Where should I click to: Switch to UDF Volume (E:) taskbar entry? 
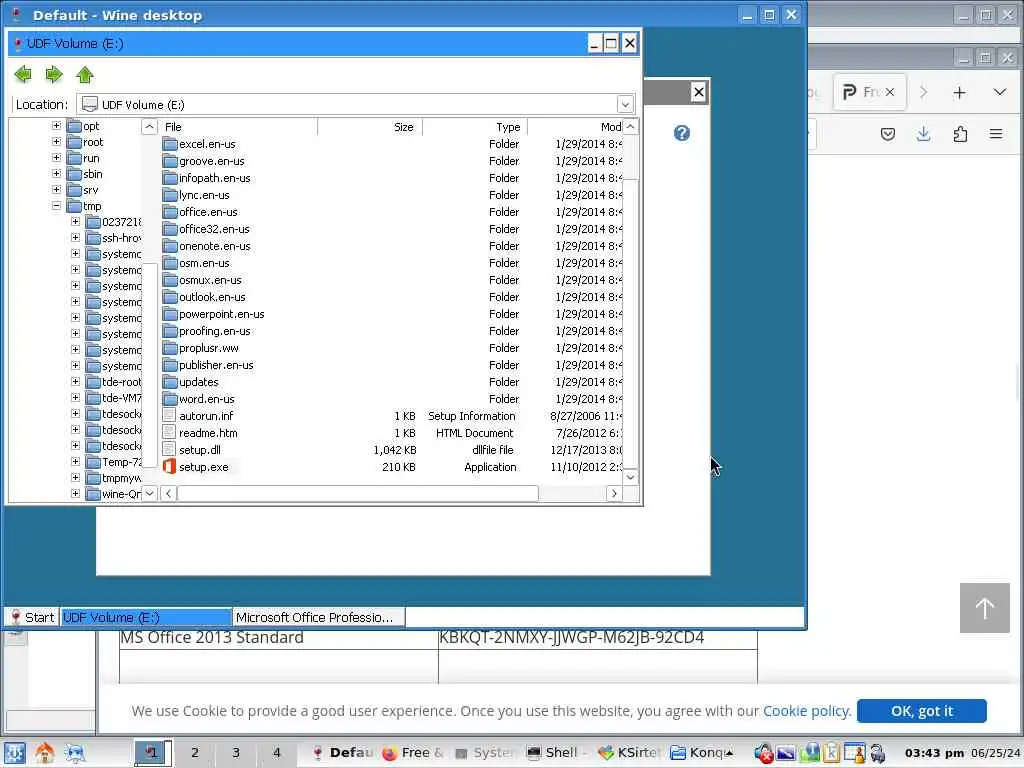pyautogui.click(x=146, y=617)
